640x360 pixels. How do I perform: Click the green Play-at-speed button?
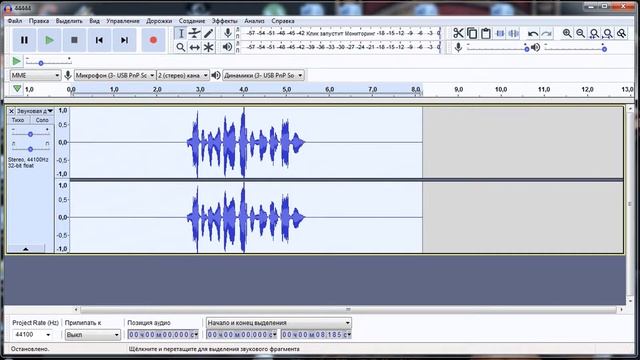click(x=16, y=61)
